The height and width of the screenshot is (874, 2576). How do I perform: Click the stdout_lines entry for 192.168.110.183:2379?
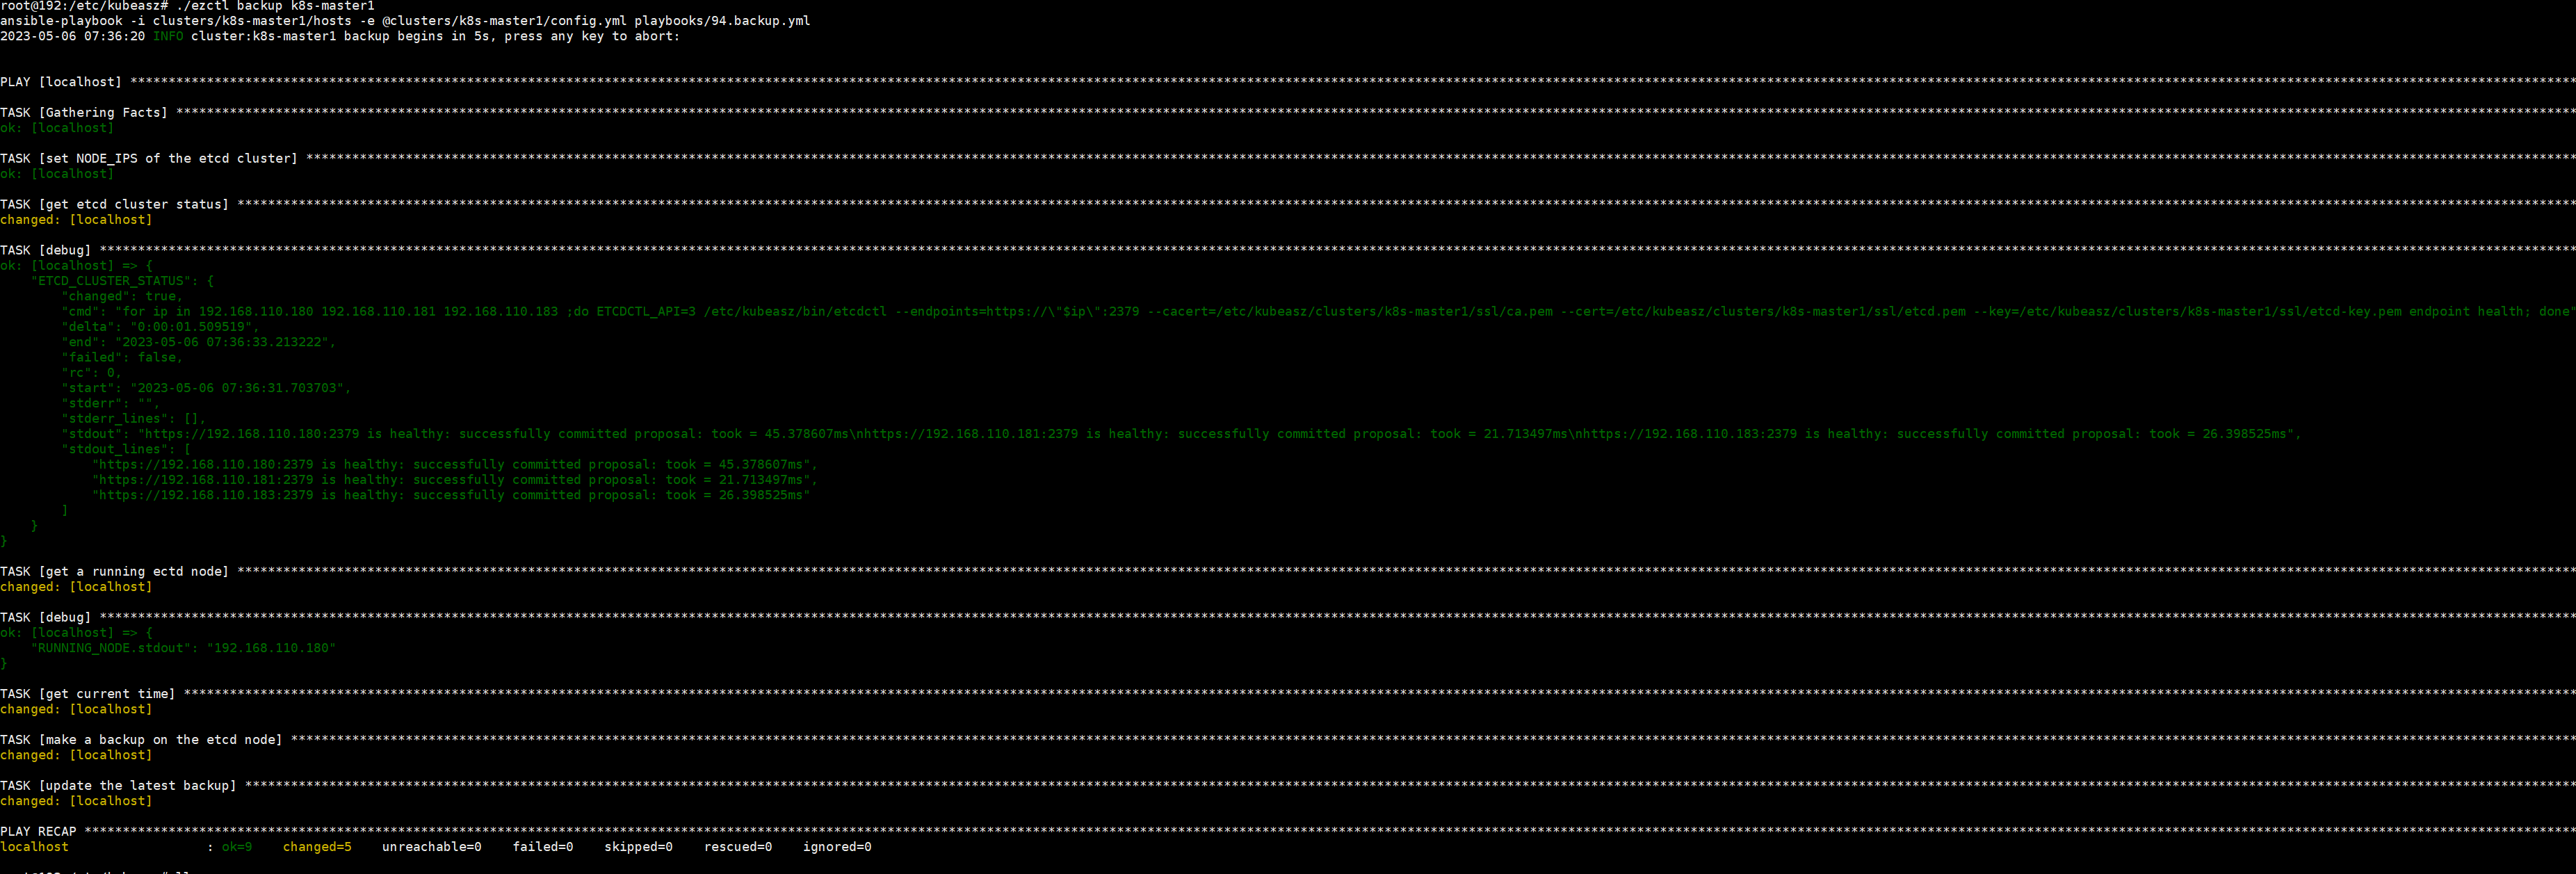tap(451, 495)
